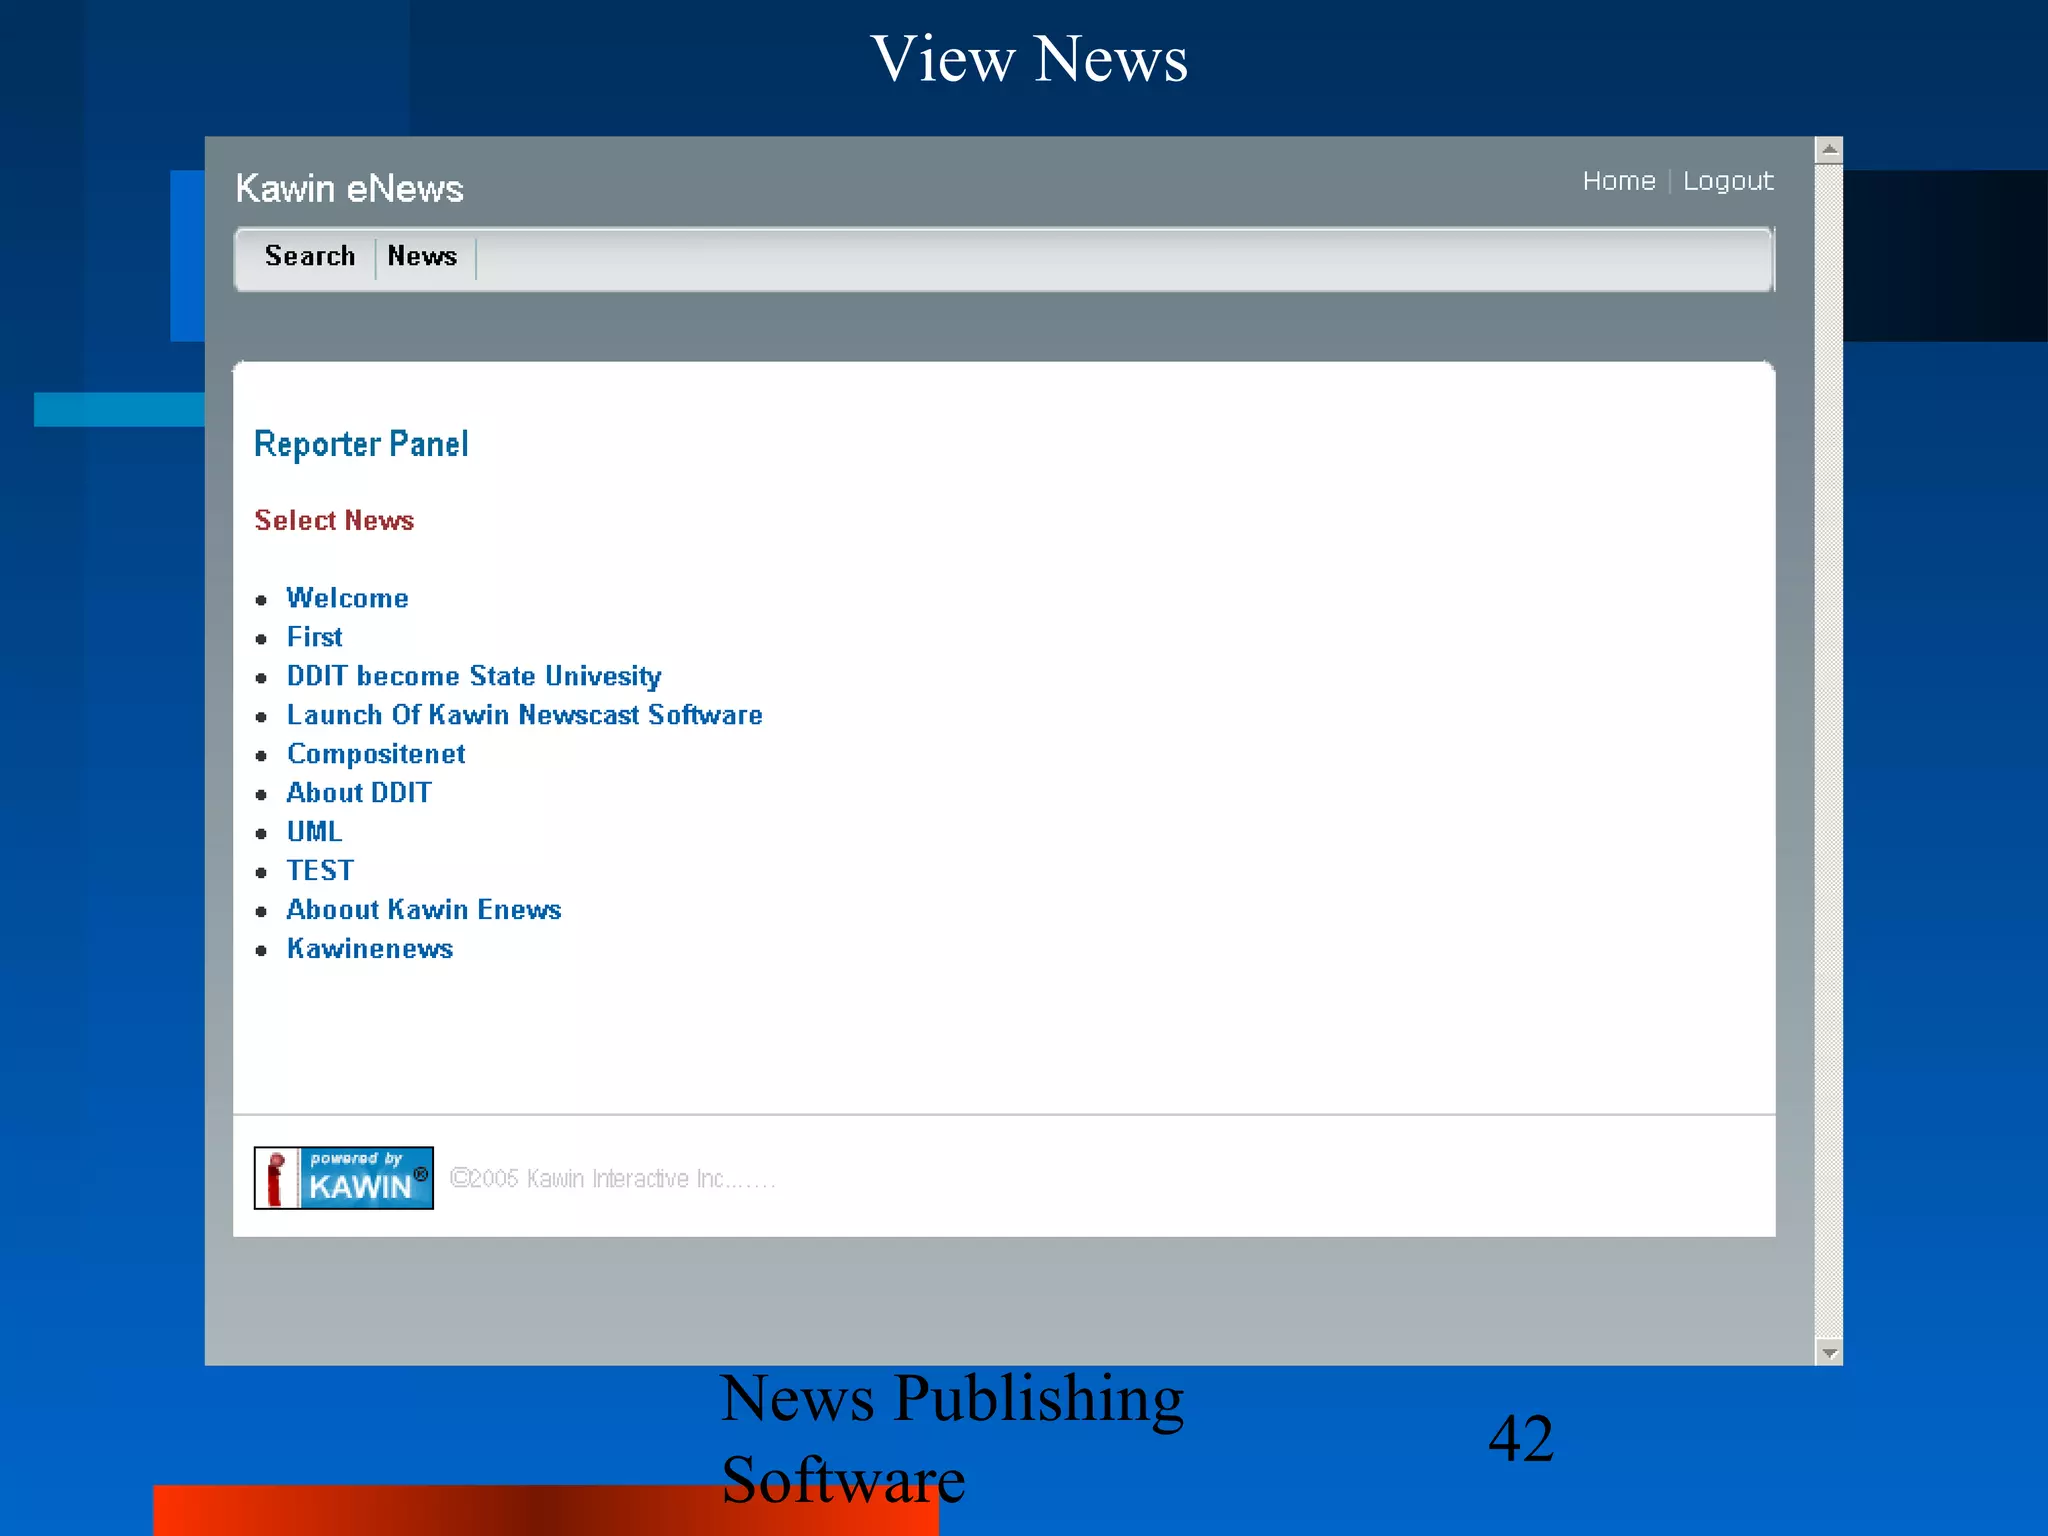2048x1536 pixels.
Task: Select the Compositenet news link
Action: tap(376, 754)
